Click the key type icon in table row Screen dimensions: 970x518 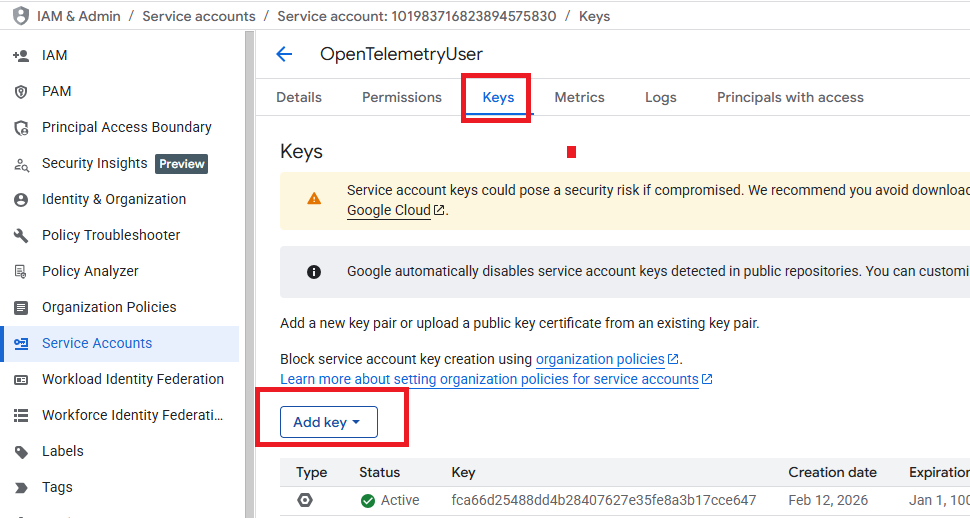[x=305, y=500]
